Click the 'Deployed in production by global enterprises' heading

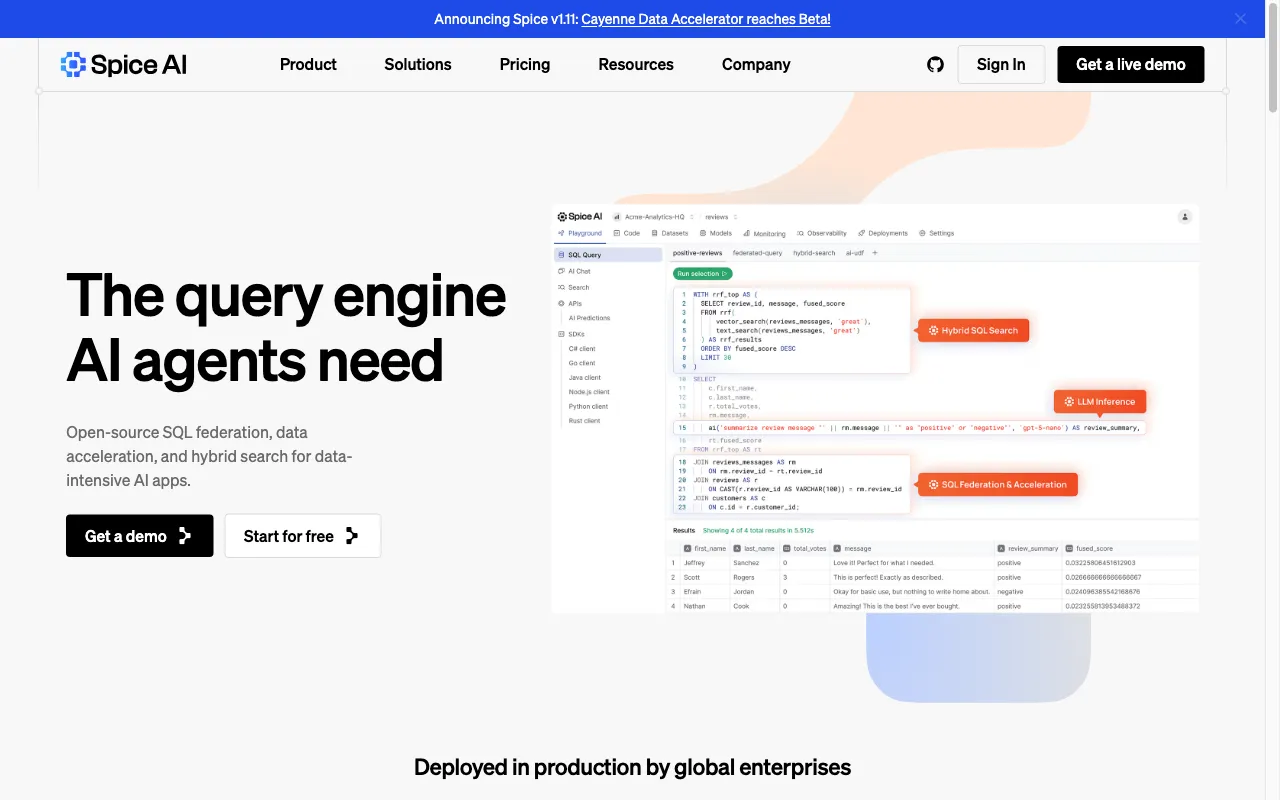(632, 767)
